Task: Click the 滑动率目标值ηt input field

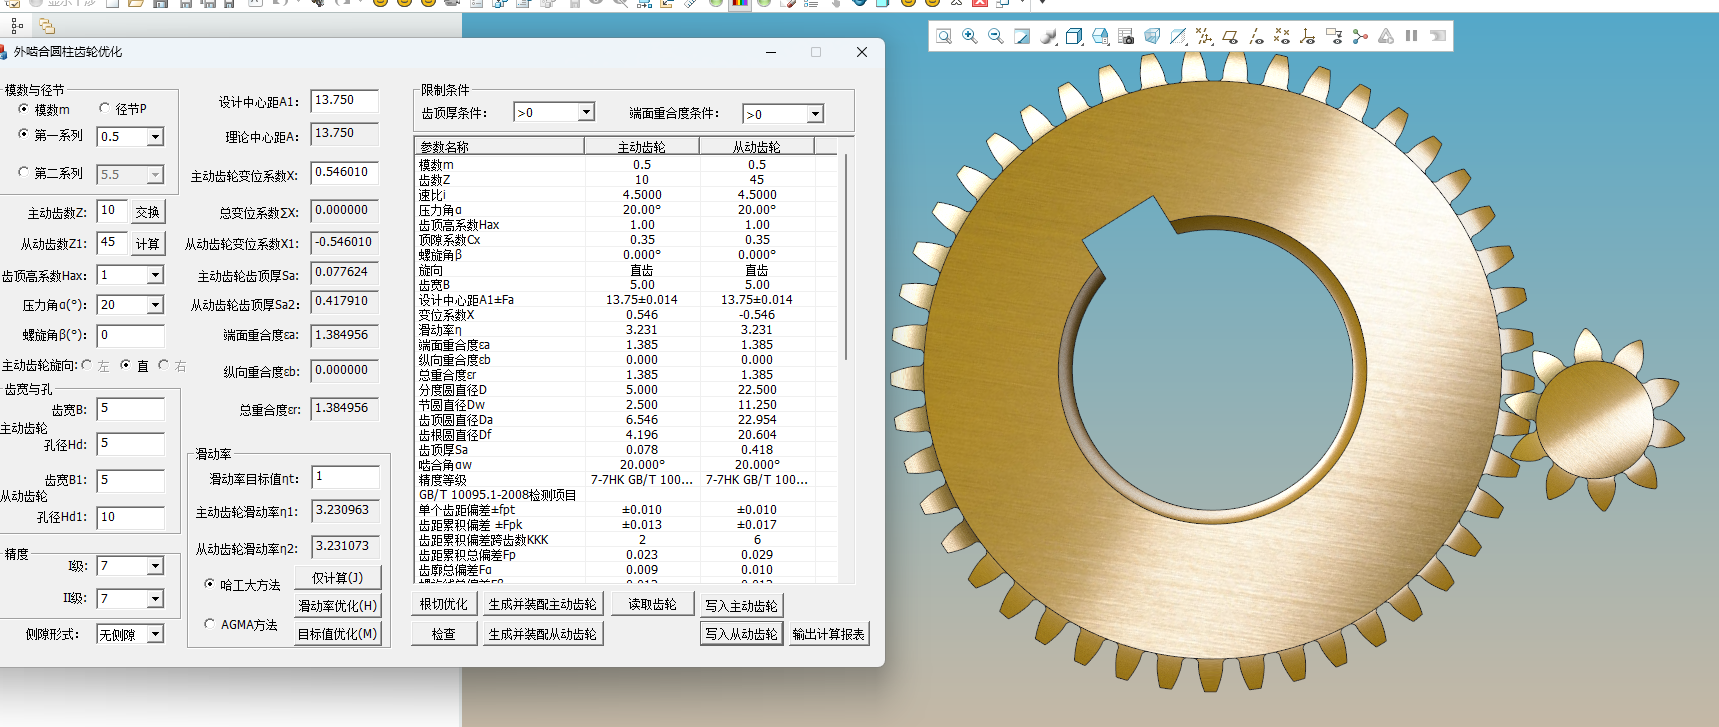Action: 346,477
